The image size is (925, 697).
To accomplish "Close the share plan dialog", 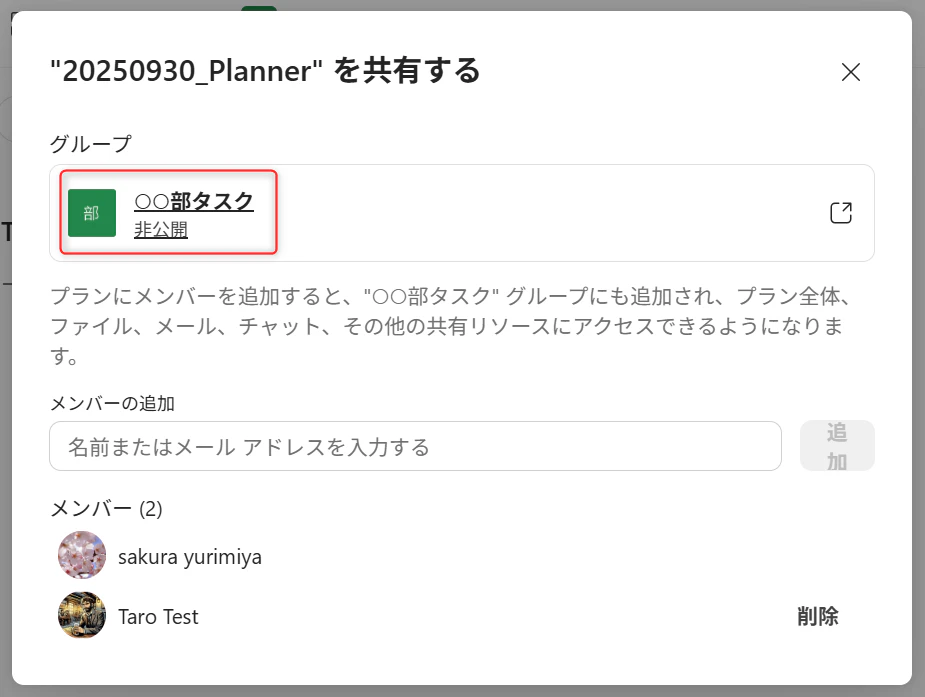I will pos(851,72).
